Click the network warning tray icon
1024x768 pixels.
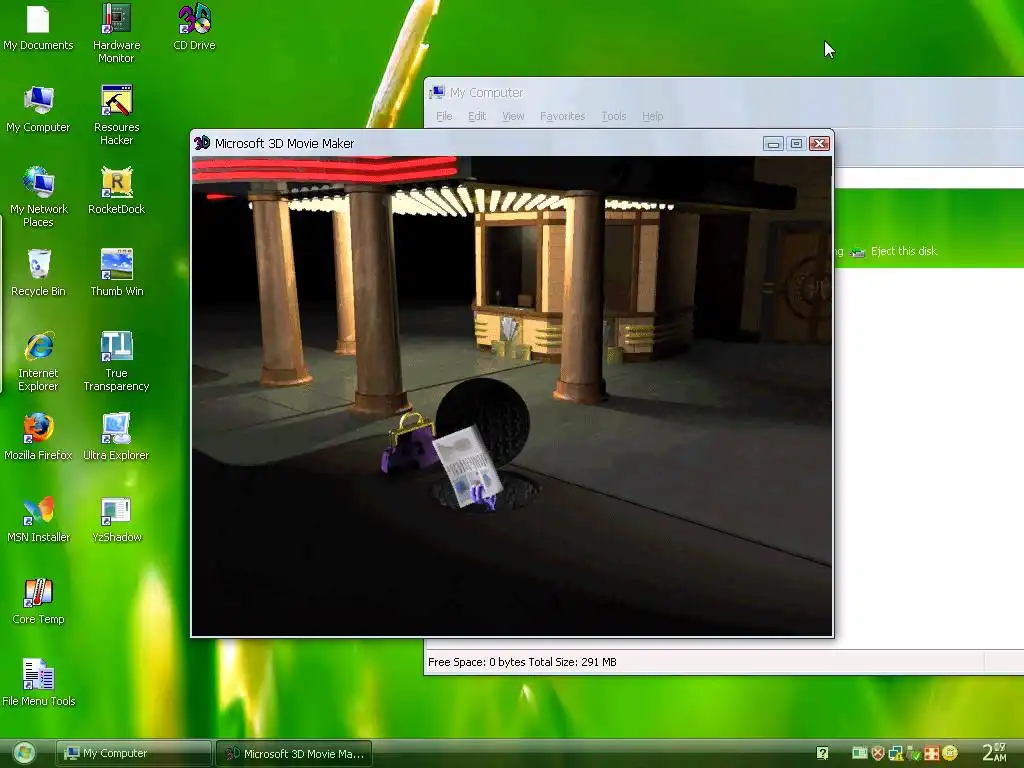click(x=895, y=753)
